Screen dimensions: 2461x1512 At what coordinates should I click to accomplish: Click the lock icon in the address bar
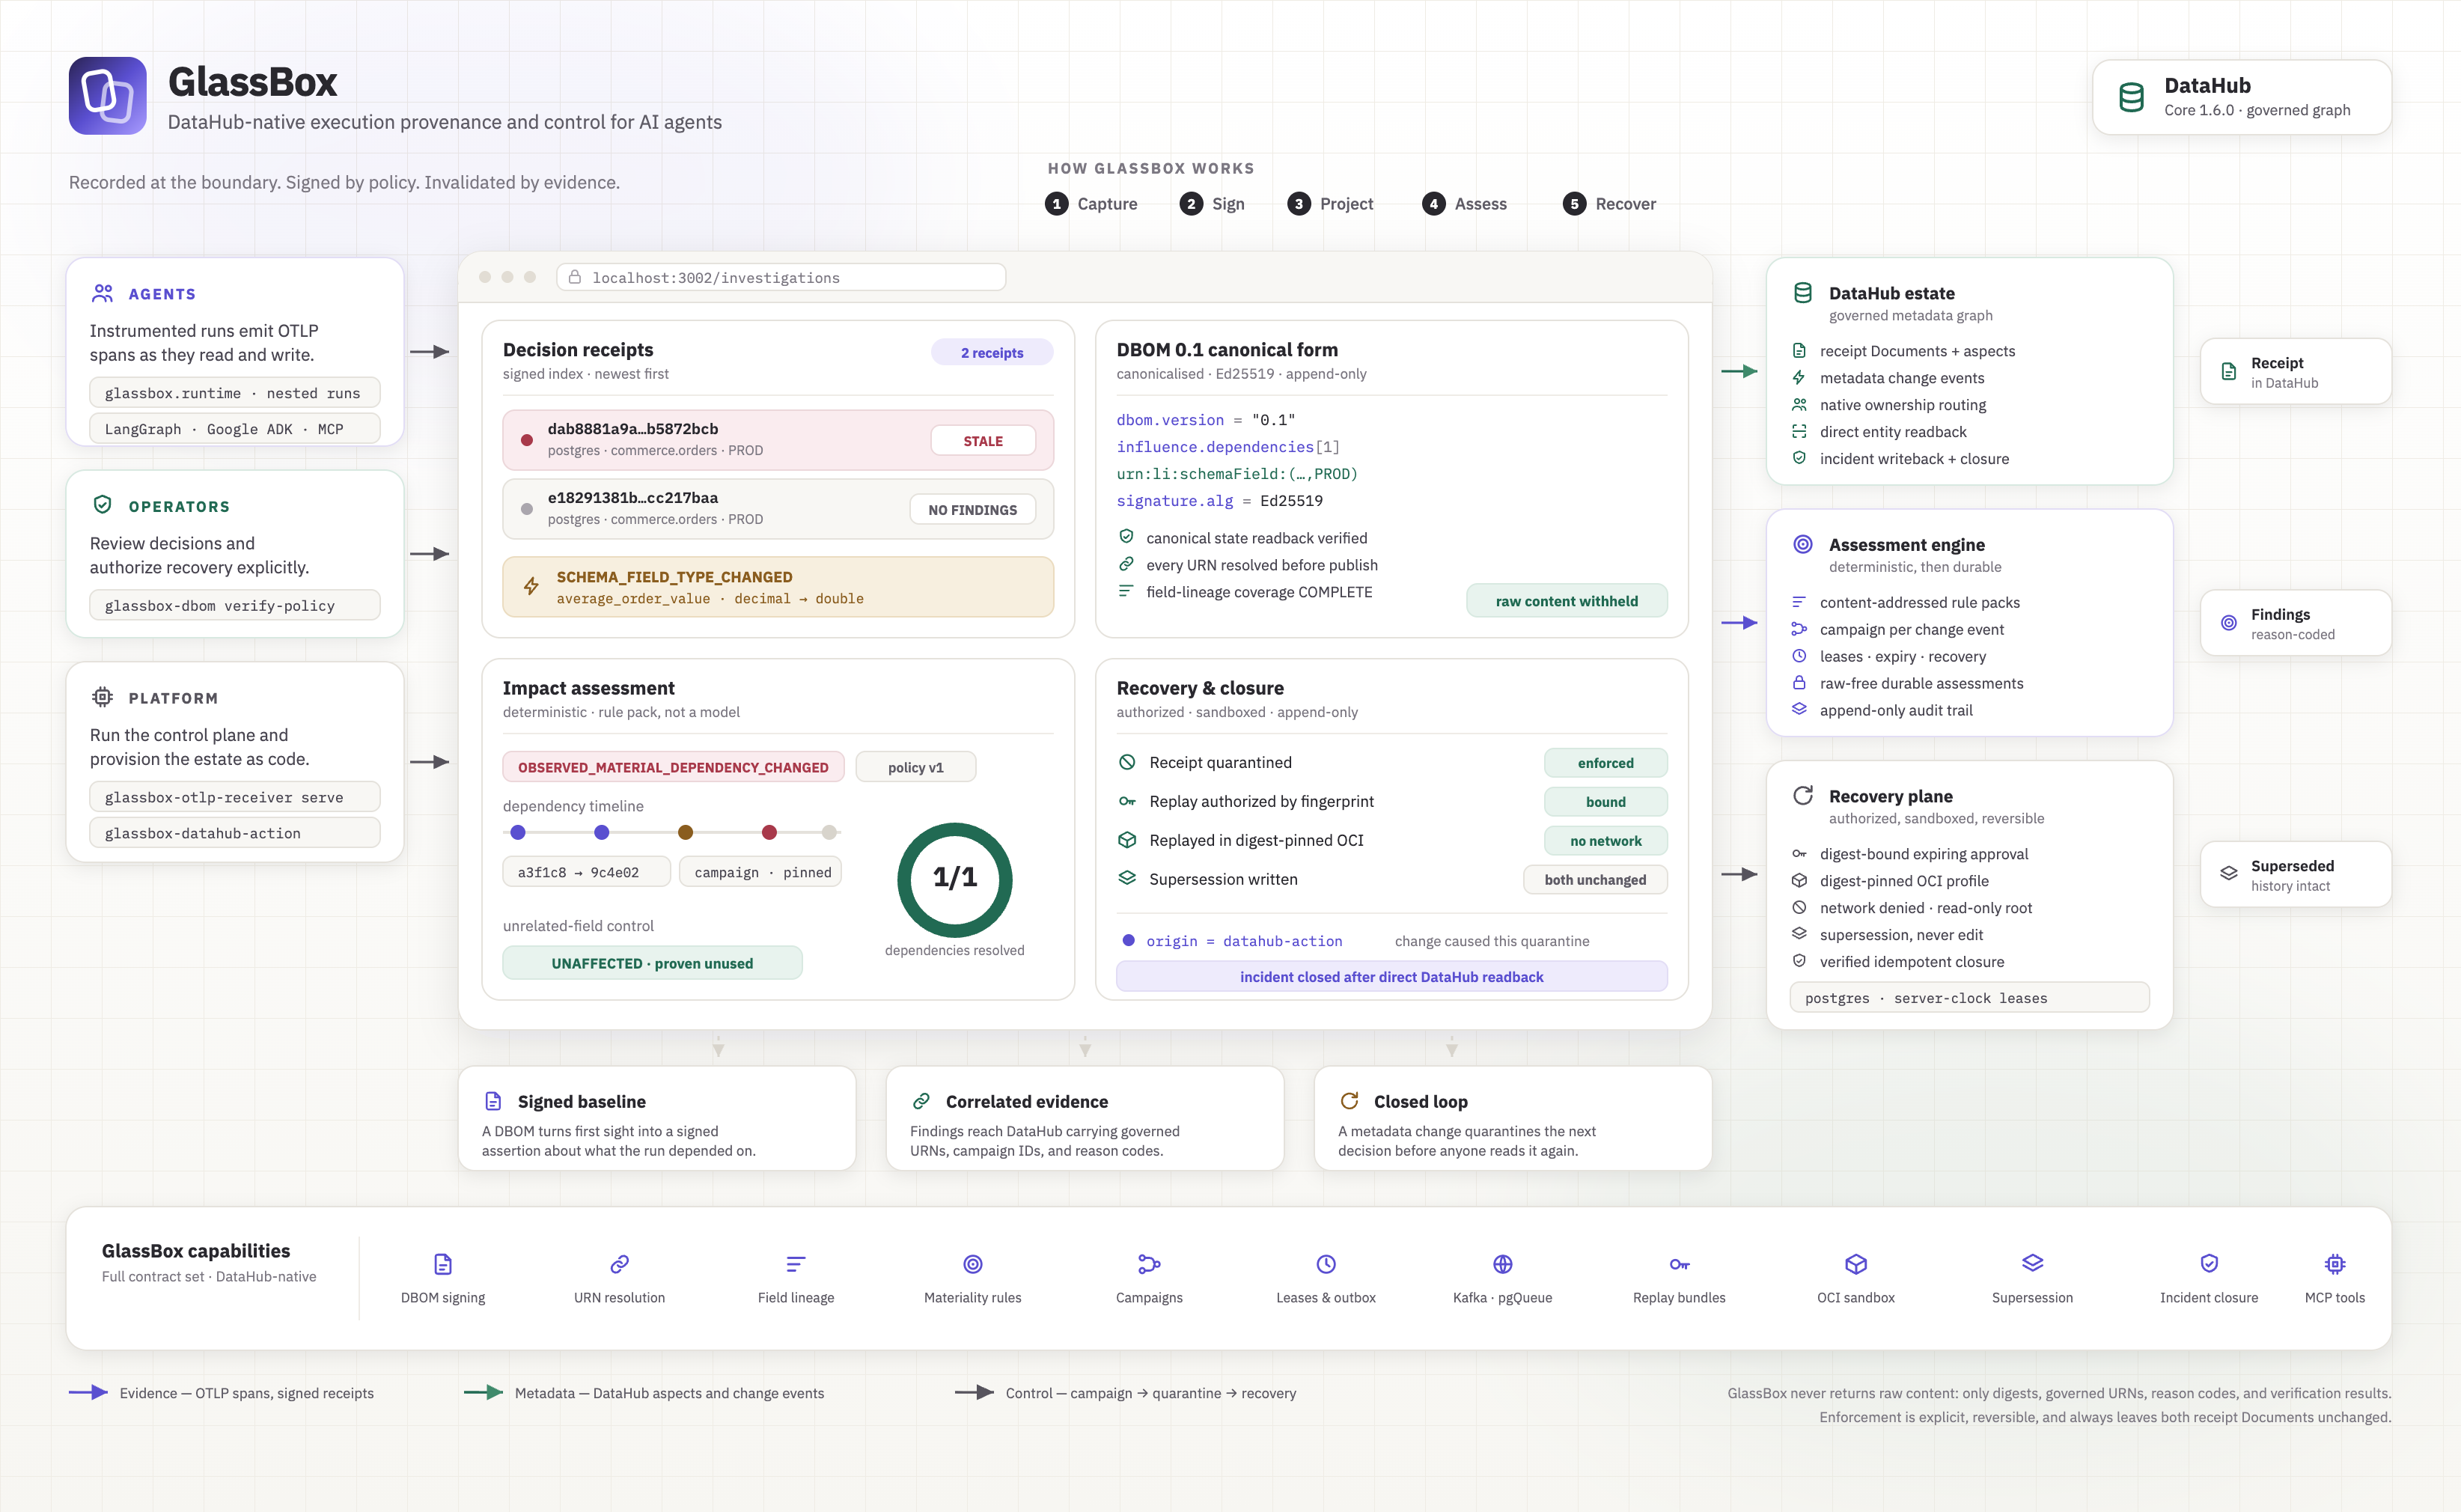point(575,277)
